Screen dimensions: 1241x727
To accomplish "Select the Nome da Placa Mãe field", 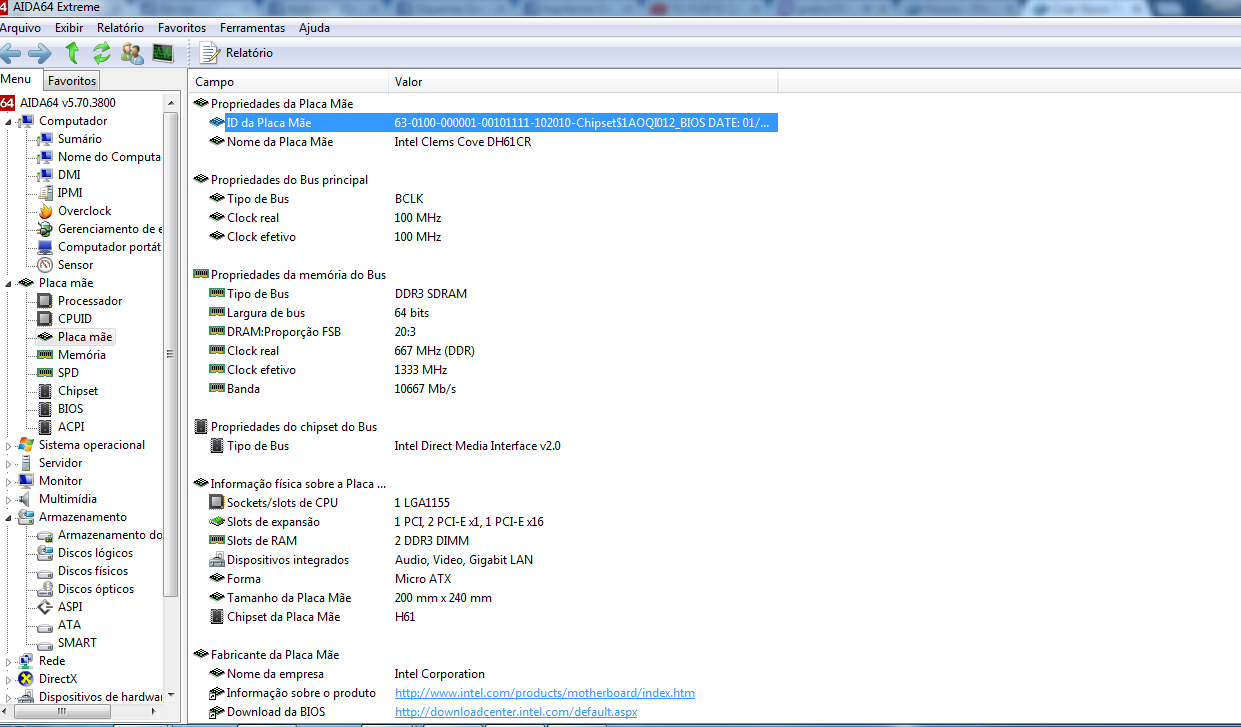I will point(280,142).
